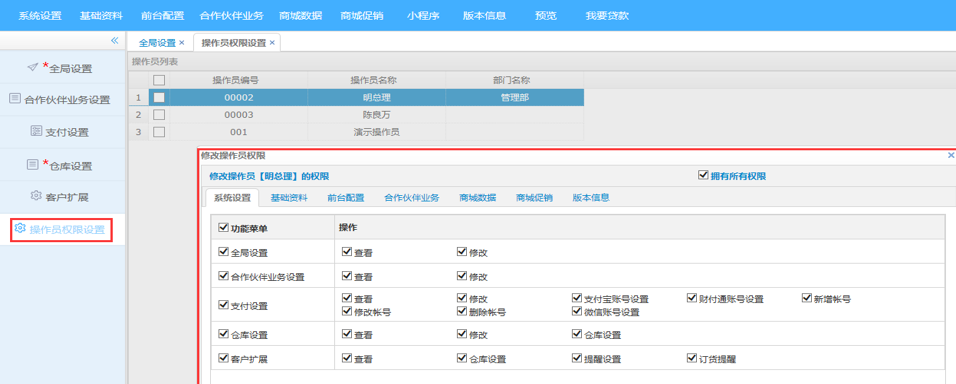Viewport: 956px width, 384px height.
Task: Toggle the select-all checkbox in operator list header
Action: pos(159,80)
